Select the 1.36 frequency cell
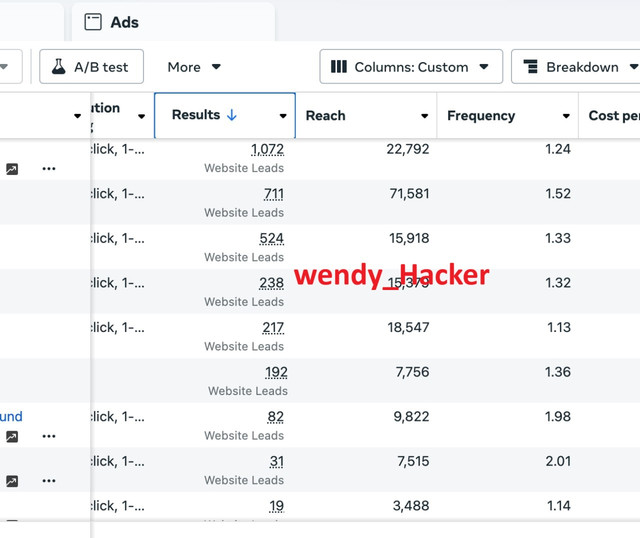 558,372
